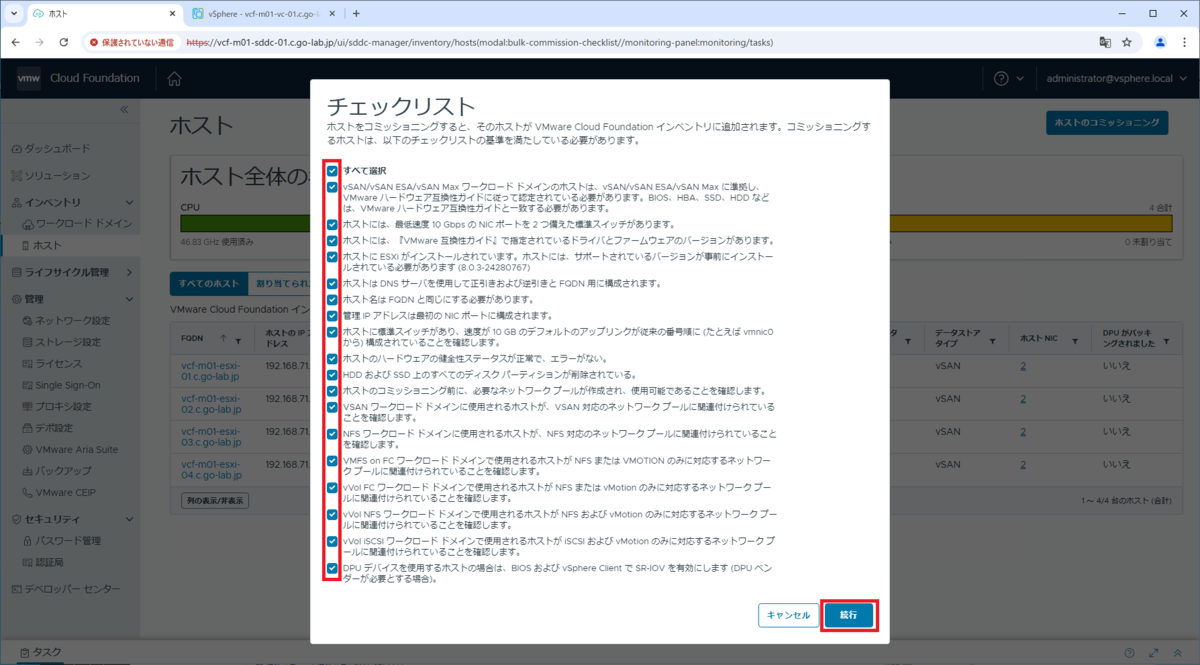Click the task panel help icon at bottom

(1129, 652)
